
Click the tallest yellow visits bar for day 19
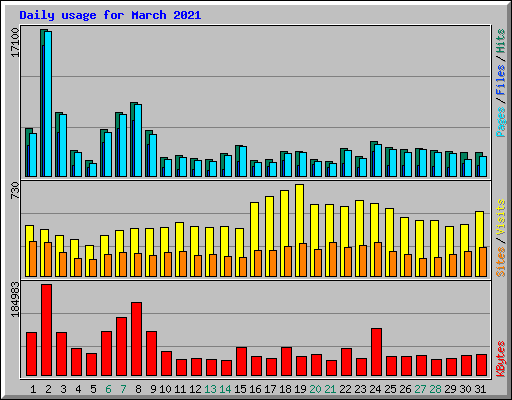299,230
